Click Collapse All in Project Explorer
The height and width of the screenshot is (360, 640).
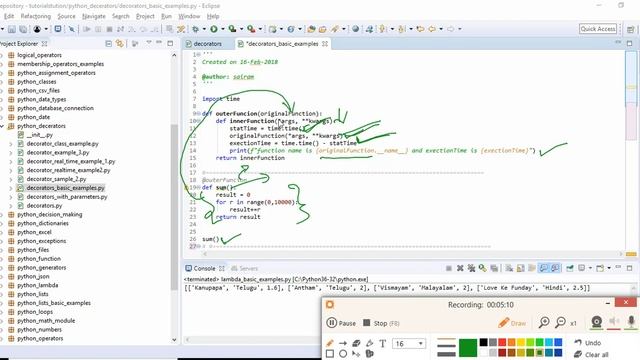[109, 43]
